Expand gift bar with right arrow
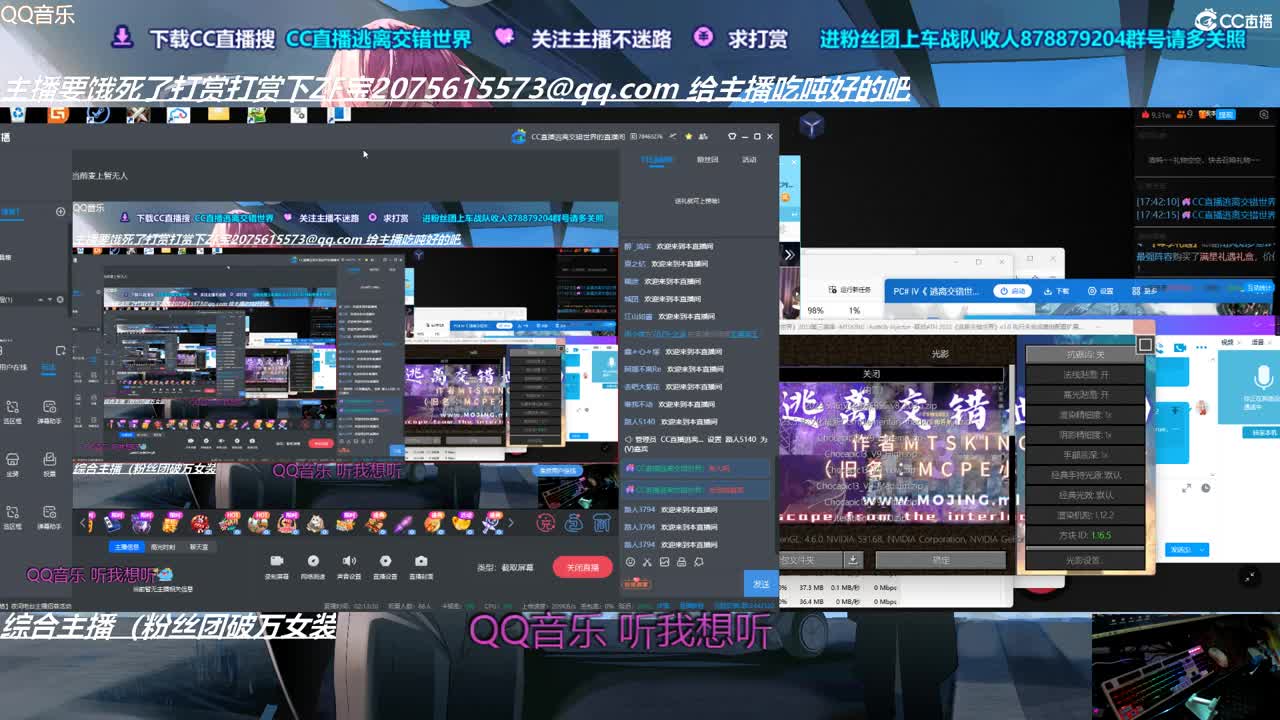The image size is (1280, 720). tap(510, 522)
